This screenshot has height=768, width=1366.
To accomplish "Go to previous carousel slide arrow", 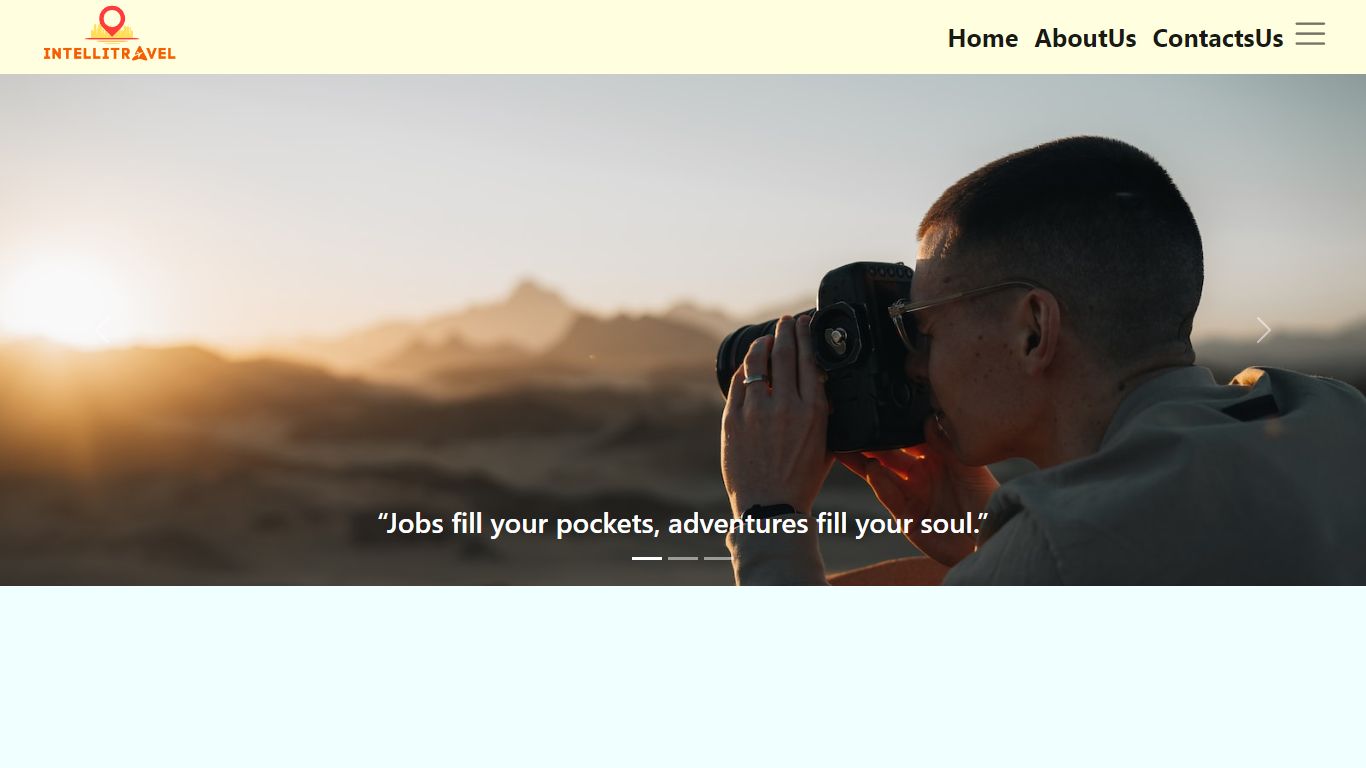I will [102, 330].
